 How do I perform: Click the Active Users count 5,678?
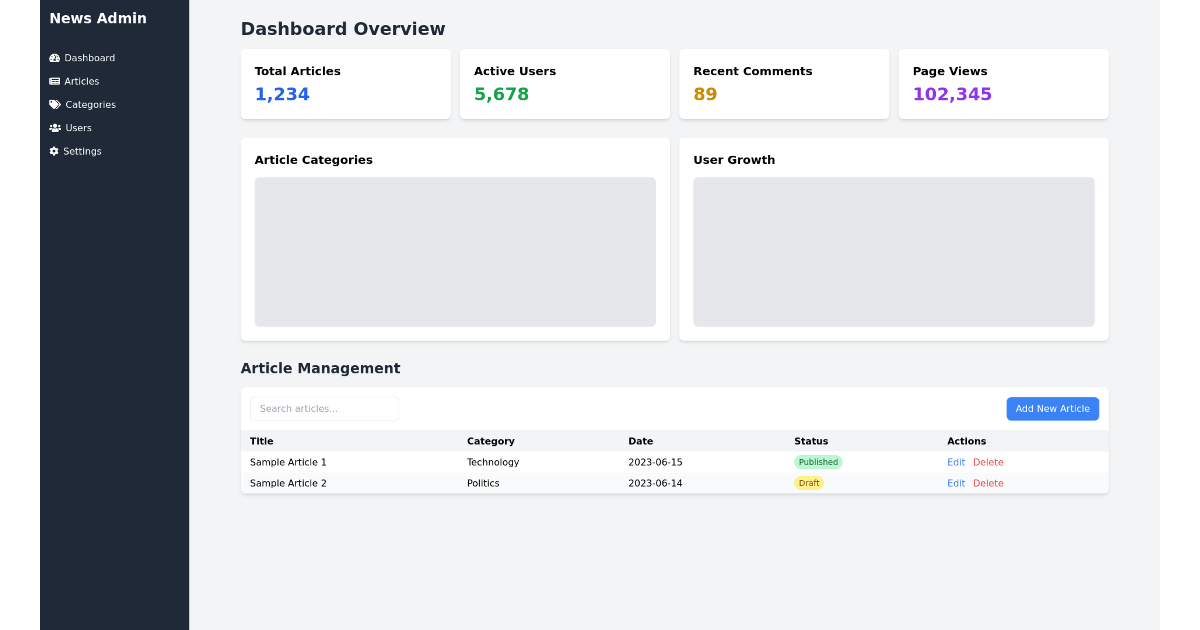pyautogui.click(x=502, y=93)
